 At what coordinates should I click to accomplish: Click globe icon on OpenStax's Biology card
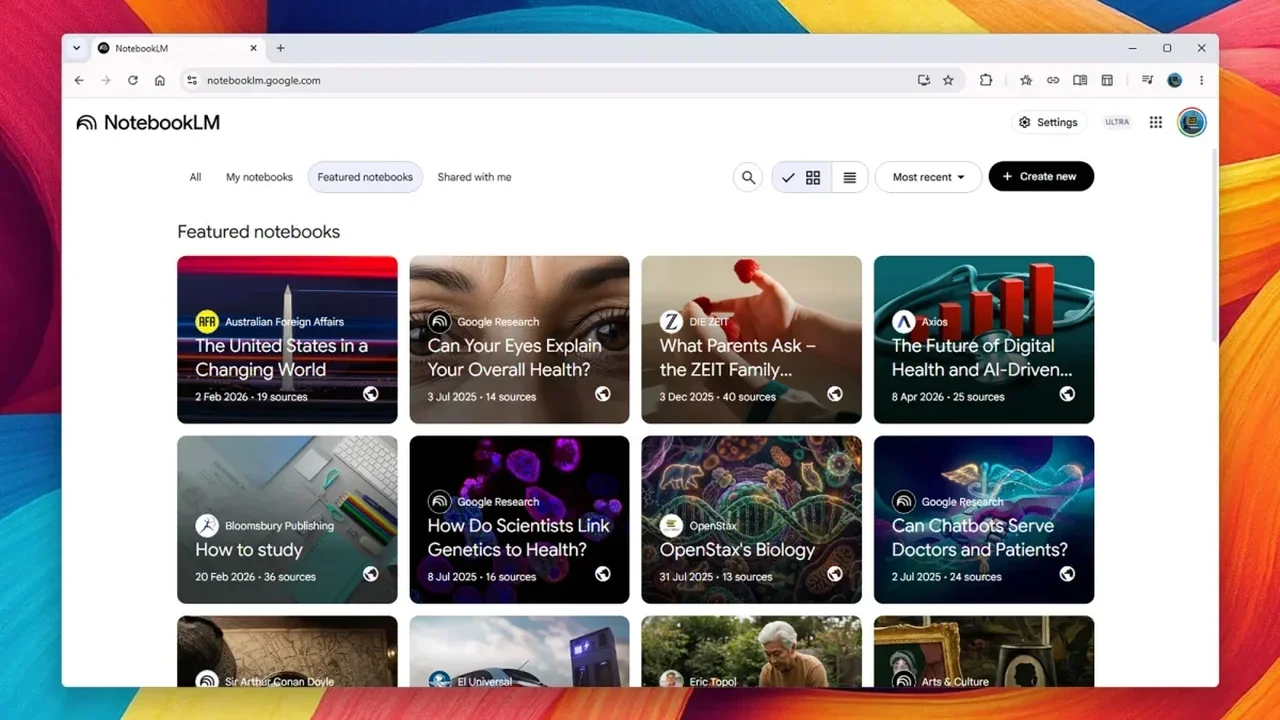point(835,574)
